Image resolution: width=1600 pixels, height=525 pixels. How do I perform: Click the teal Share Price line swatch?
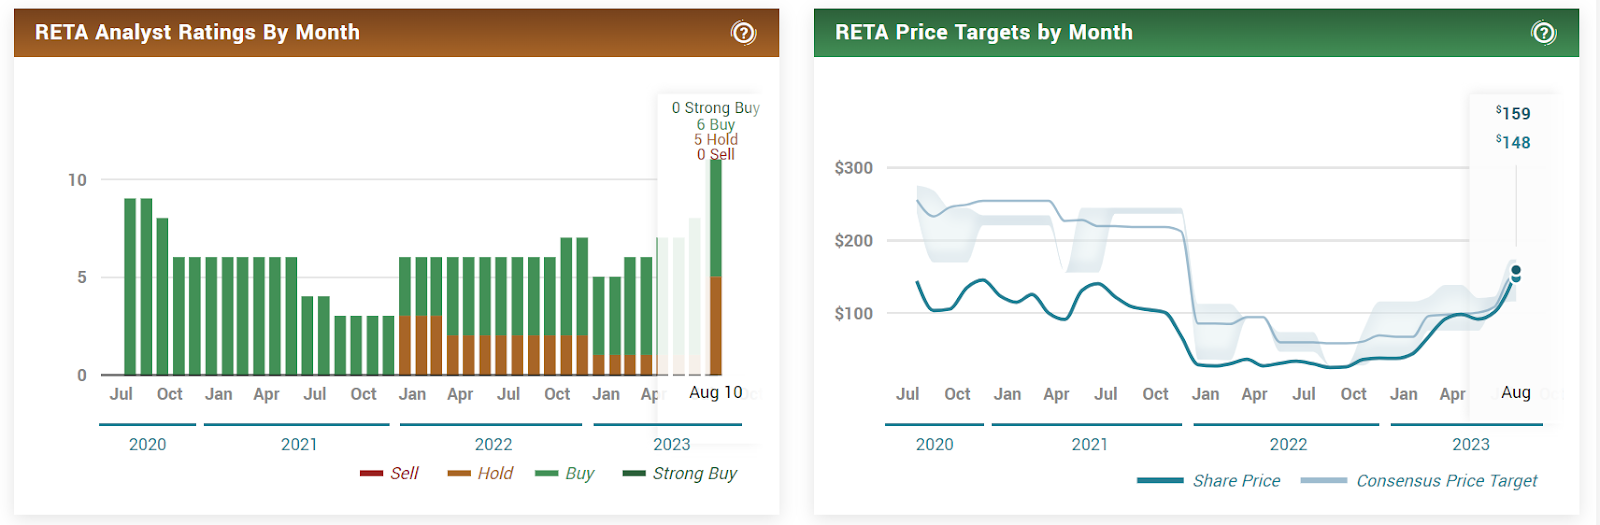(x=1160, y=481)
